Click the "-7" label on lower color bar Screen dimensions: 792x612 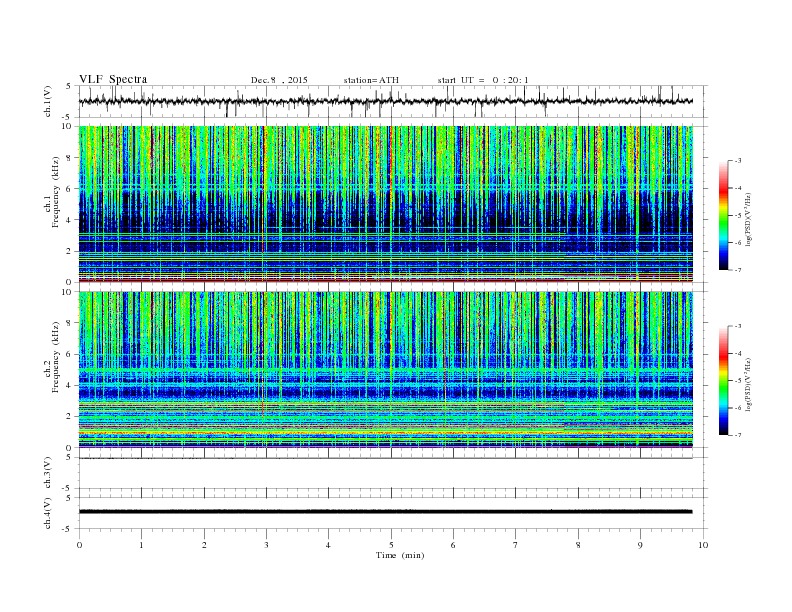738,435
